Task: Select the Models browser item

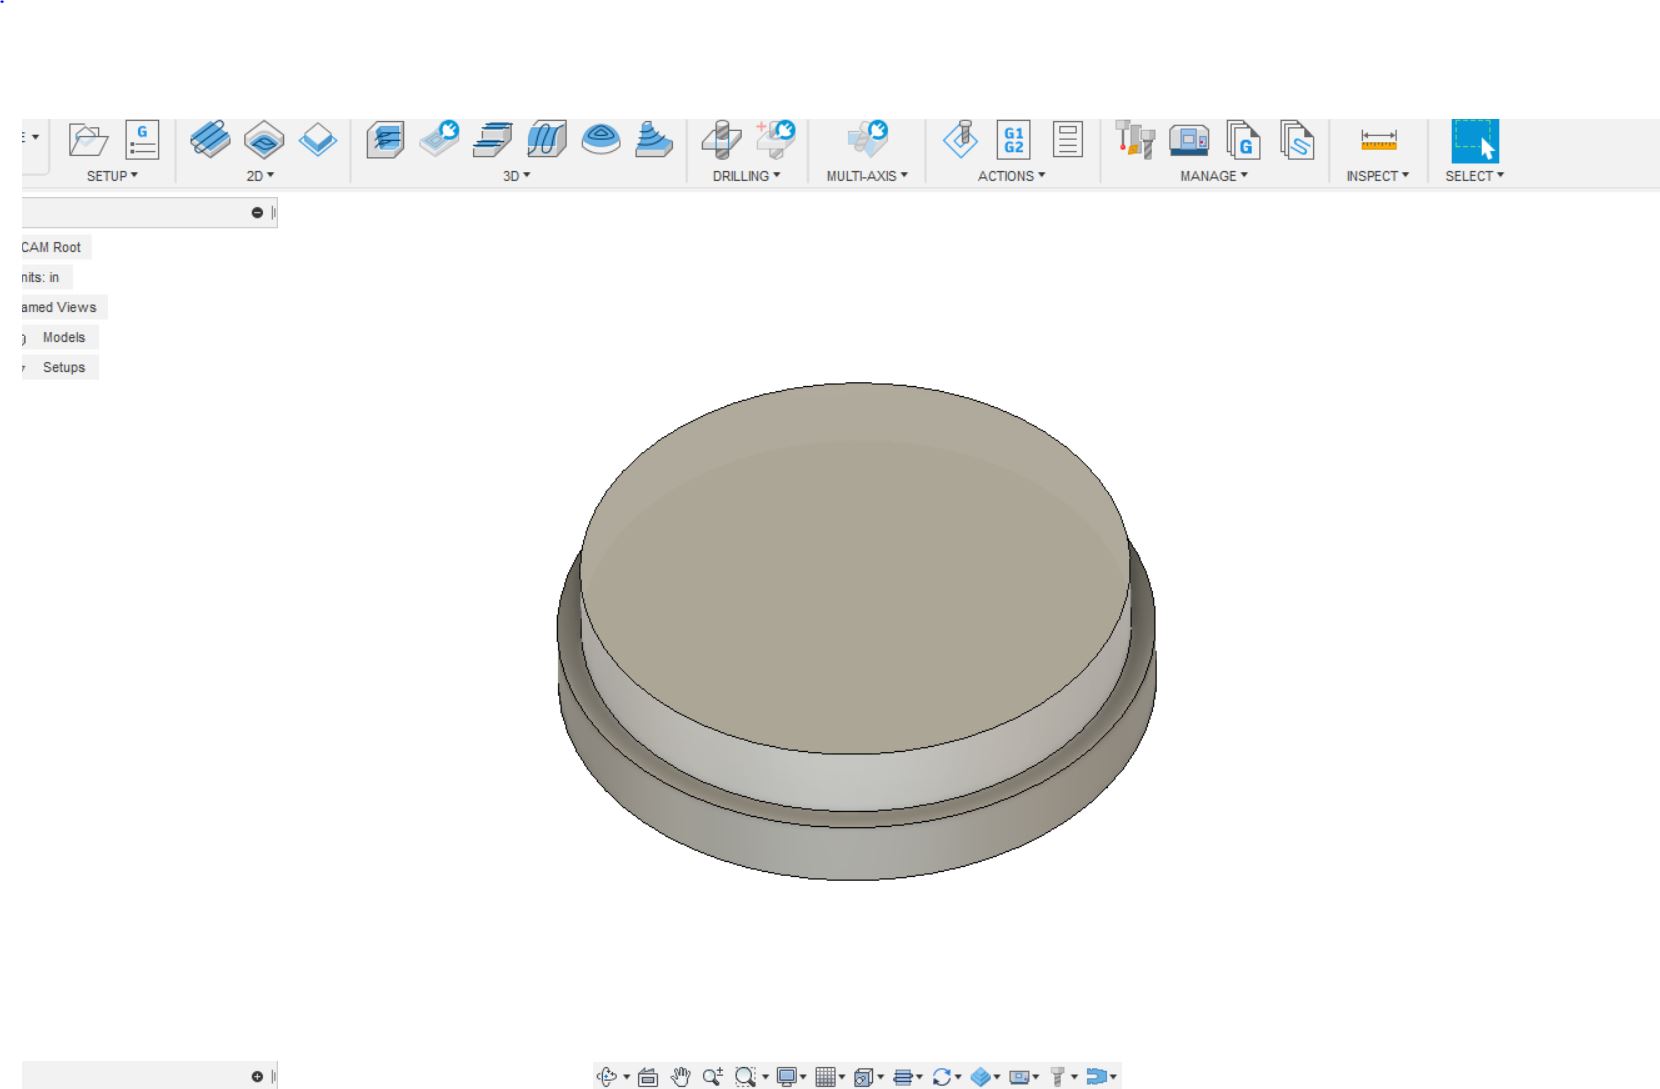Action: pos(64,338)
